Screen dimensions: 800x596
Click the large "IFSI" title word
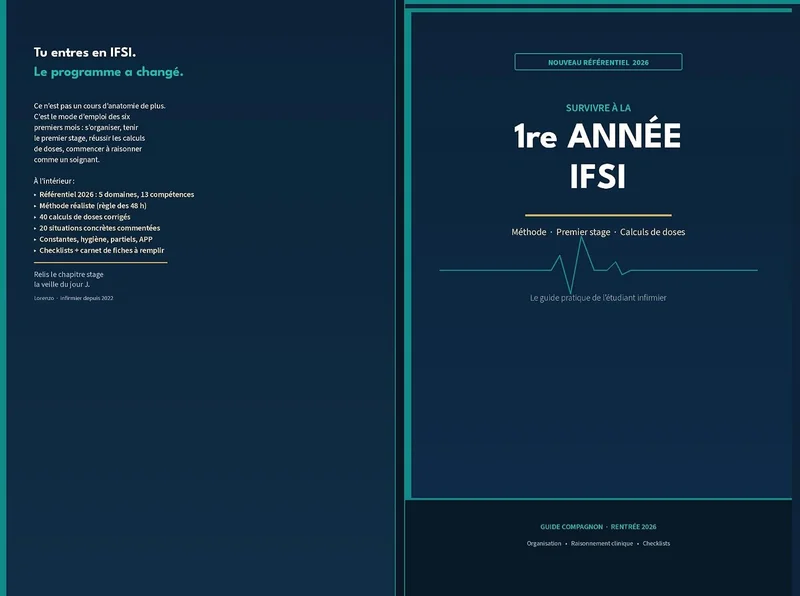(x=597, y=177)
